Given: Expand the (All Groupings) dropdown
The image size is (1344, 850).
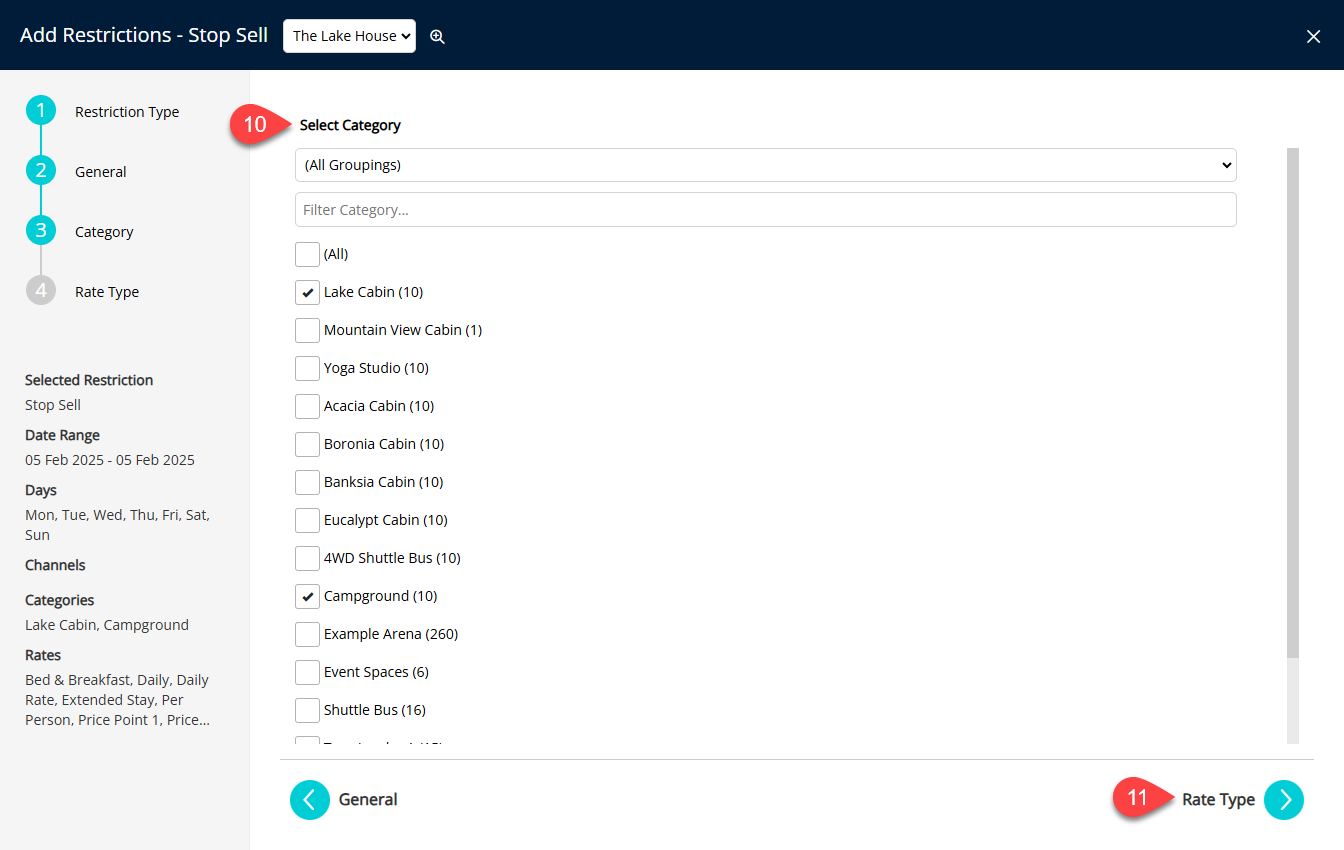Looking at the screenshot, I should (766, 165).
